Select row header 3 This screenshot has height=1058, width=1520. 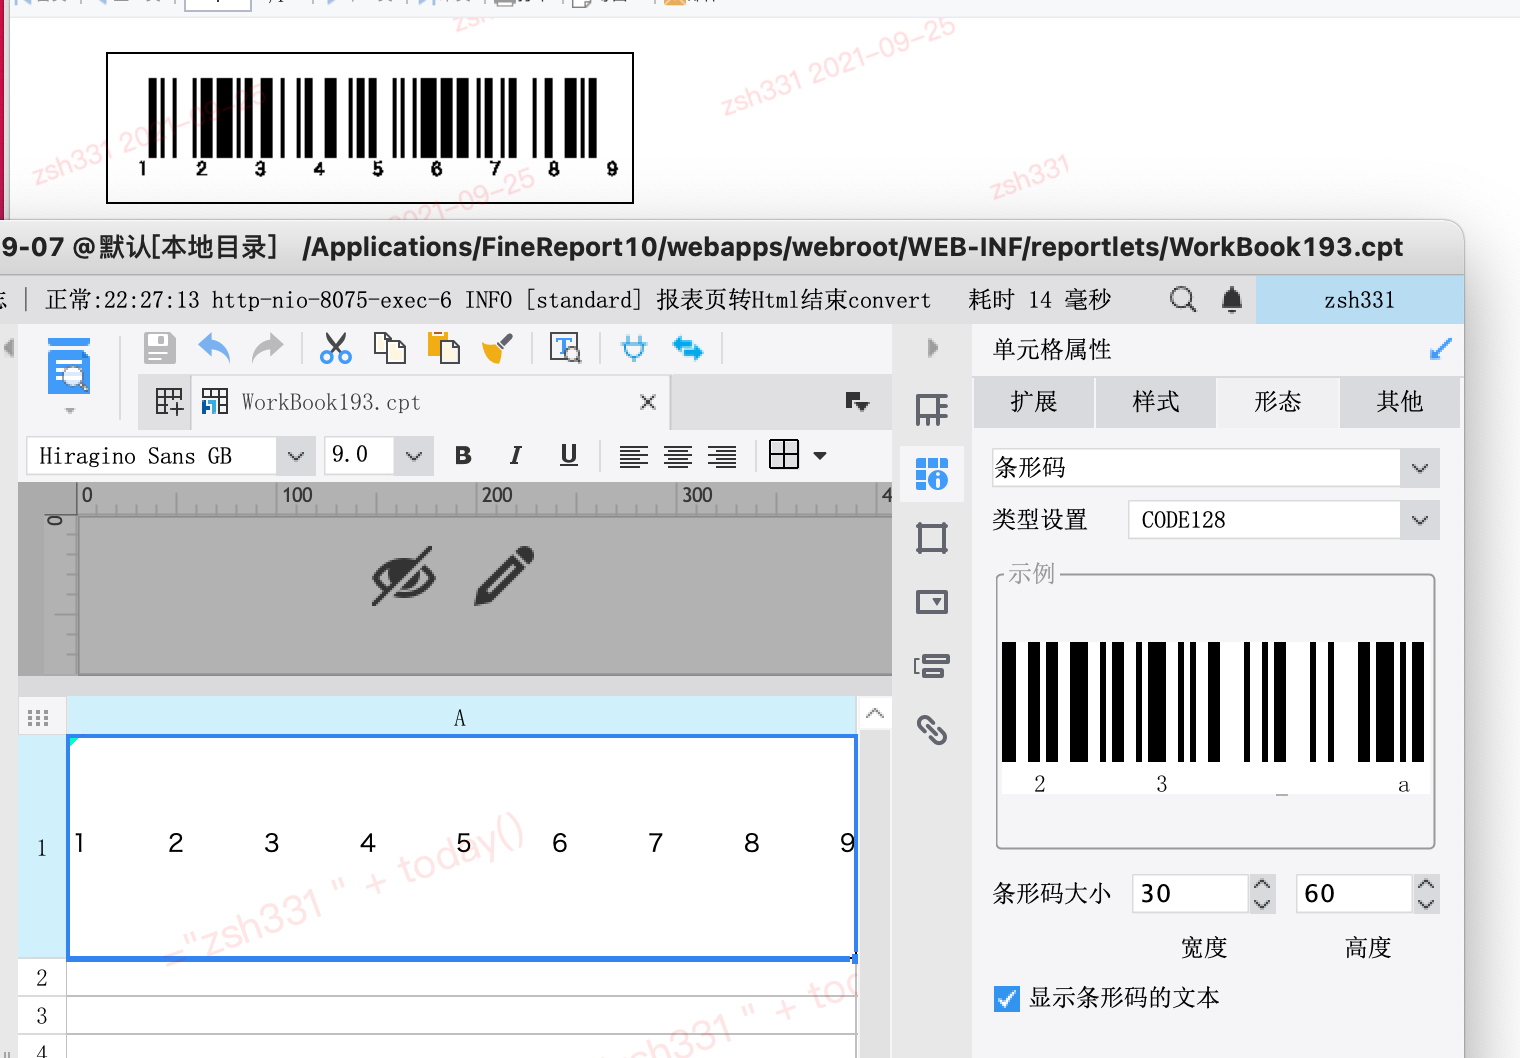point(42,1016)
